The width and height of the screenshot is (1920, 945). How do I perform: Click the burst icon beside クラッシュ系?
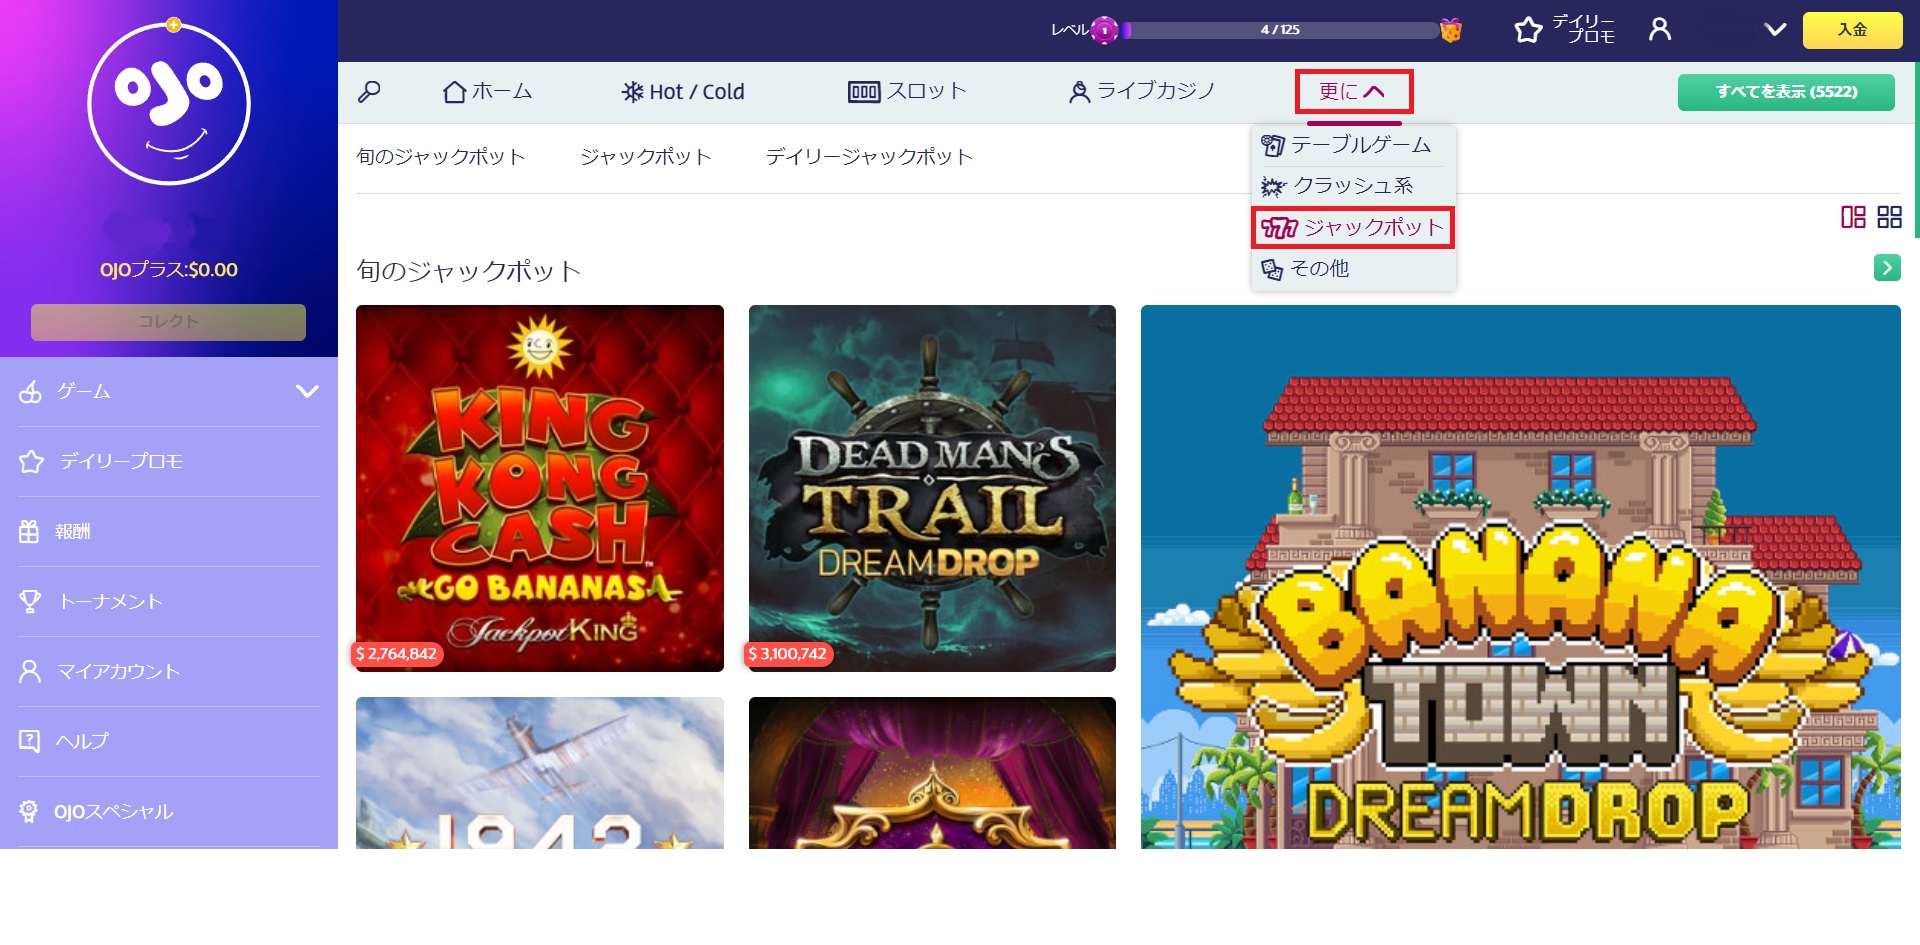tap(1273, 187)
